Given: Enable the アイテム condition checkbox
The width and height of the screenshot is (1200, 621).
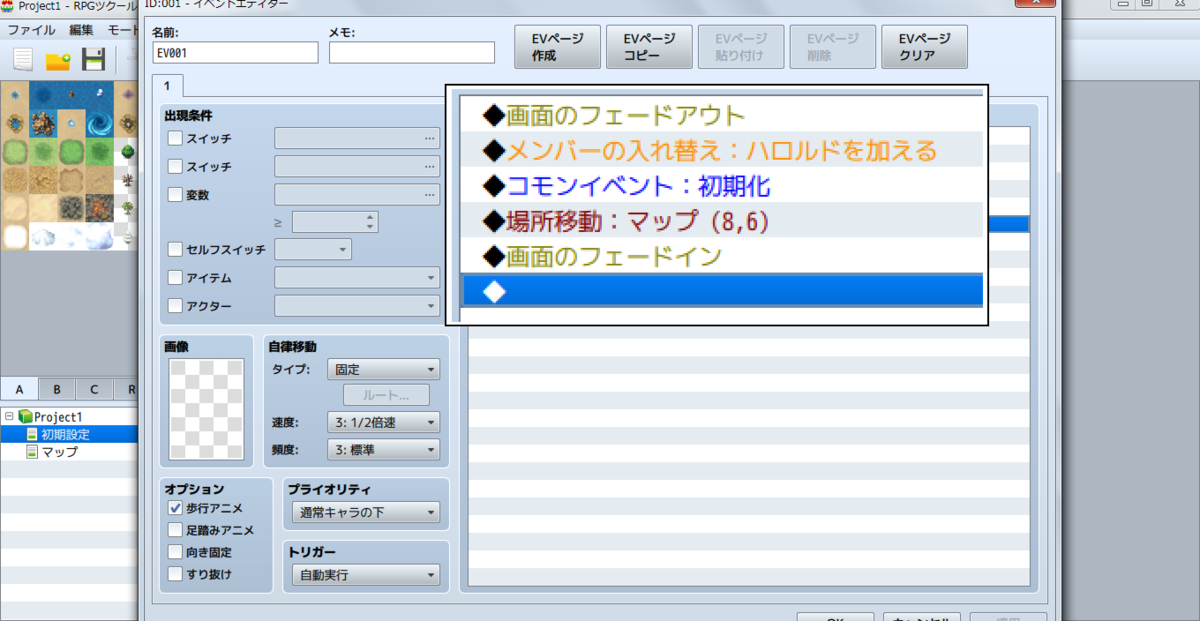Looking at the screenshot, I should pos(176,277).
